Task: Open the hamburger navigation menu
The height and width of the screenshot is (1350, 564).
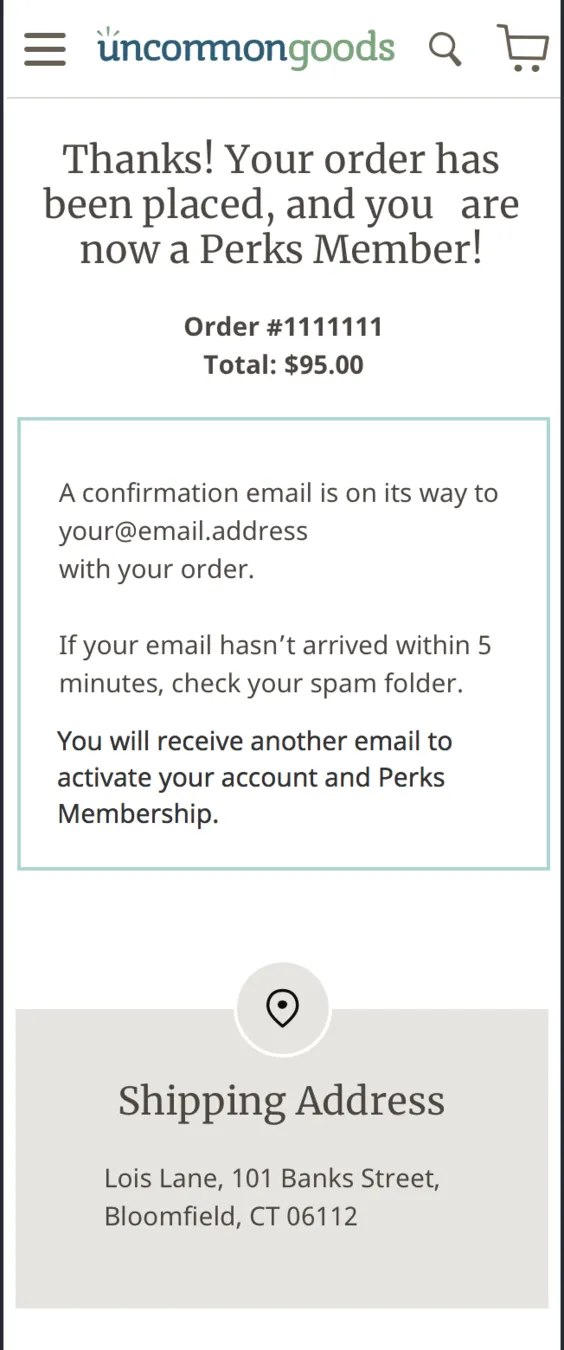Action: click(x=45, y=48)
